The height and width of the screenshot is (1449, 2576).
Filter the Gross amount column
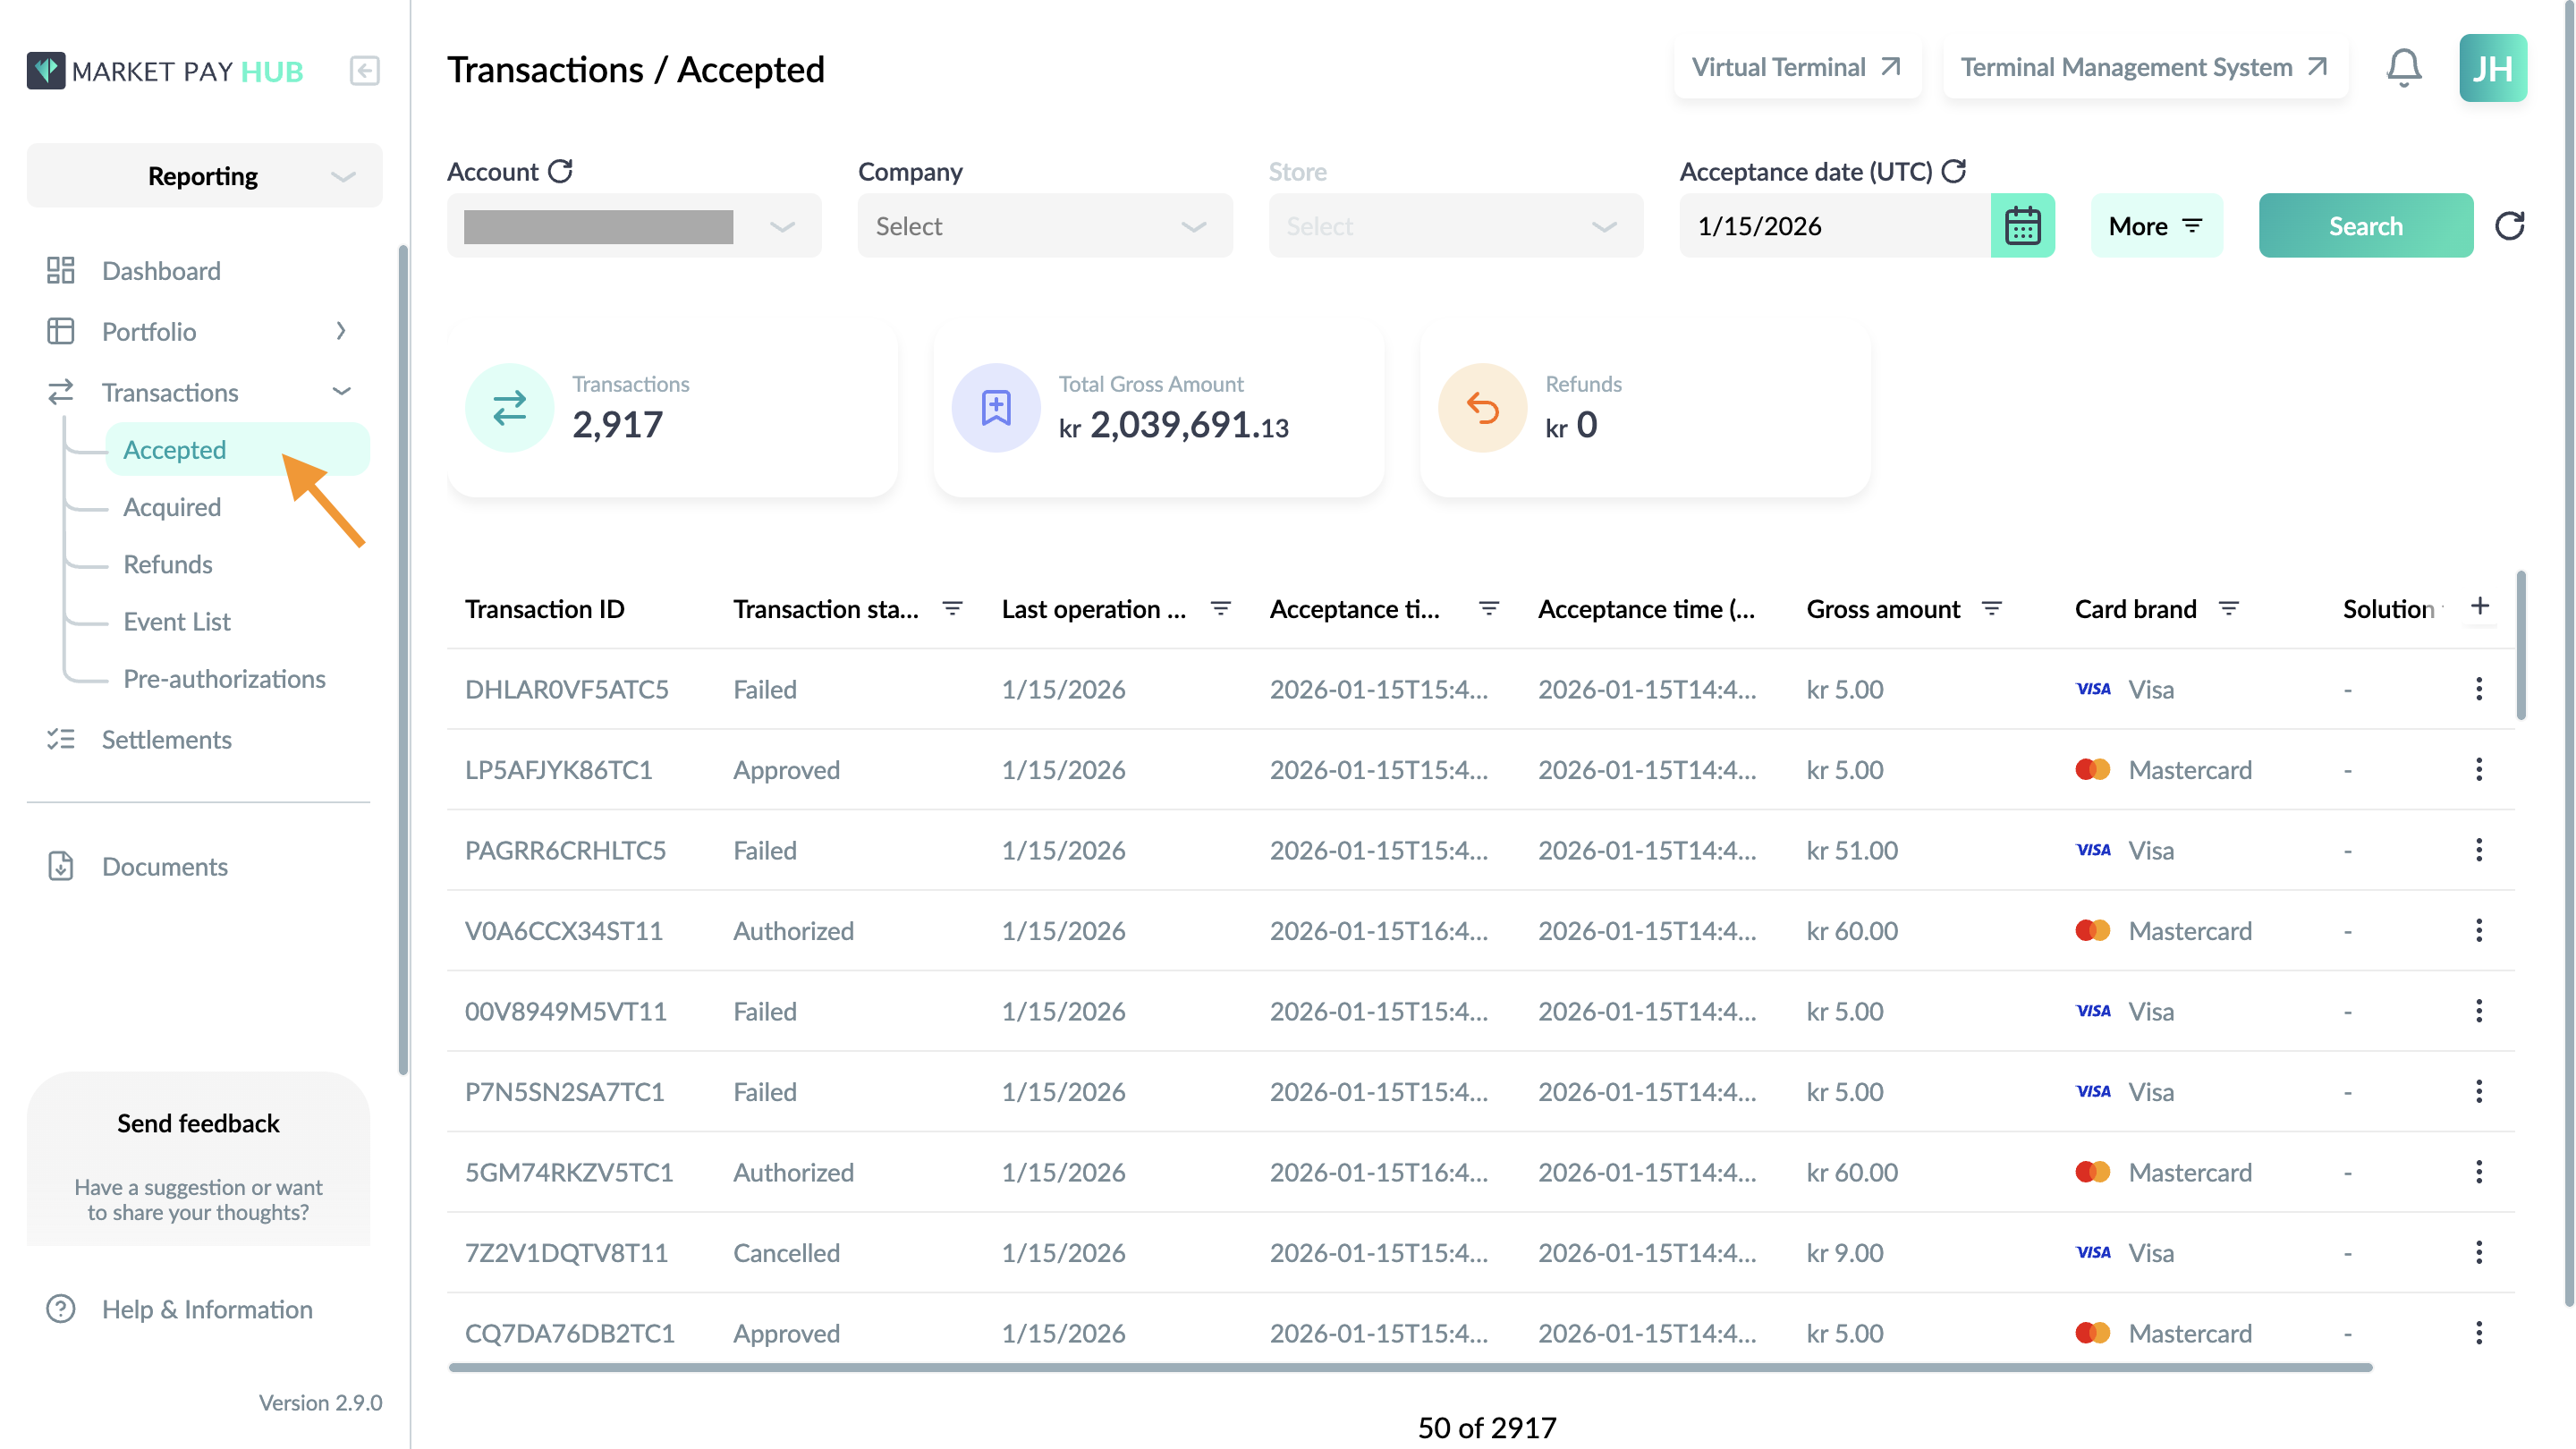(x=1991, y=608)
